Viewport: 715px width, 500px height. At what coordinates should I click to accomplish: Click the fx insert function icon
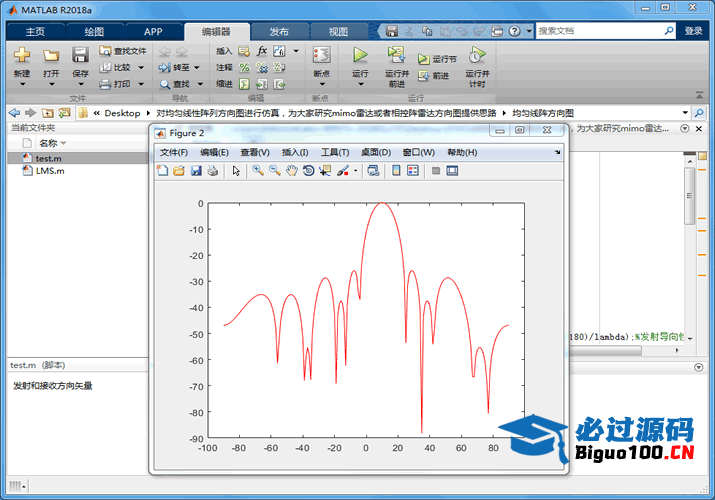(262, 51)
